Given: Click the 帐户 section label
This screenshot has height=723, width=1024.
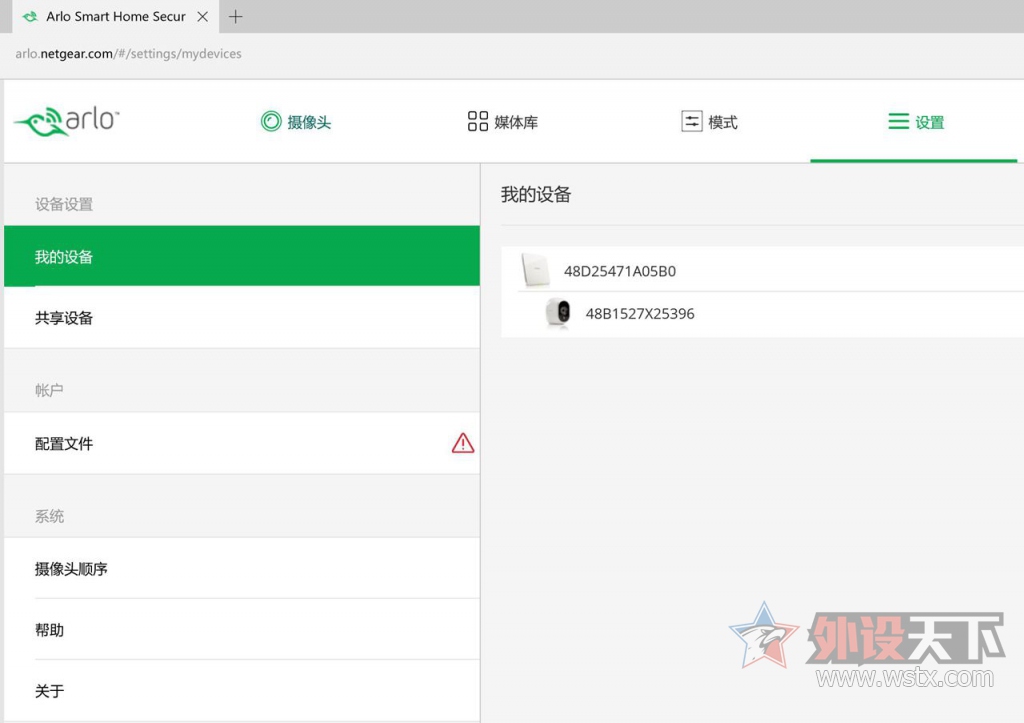Looking at the screenshot, I should pyautogui.click(x=49, y=390).
